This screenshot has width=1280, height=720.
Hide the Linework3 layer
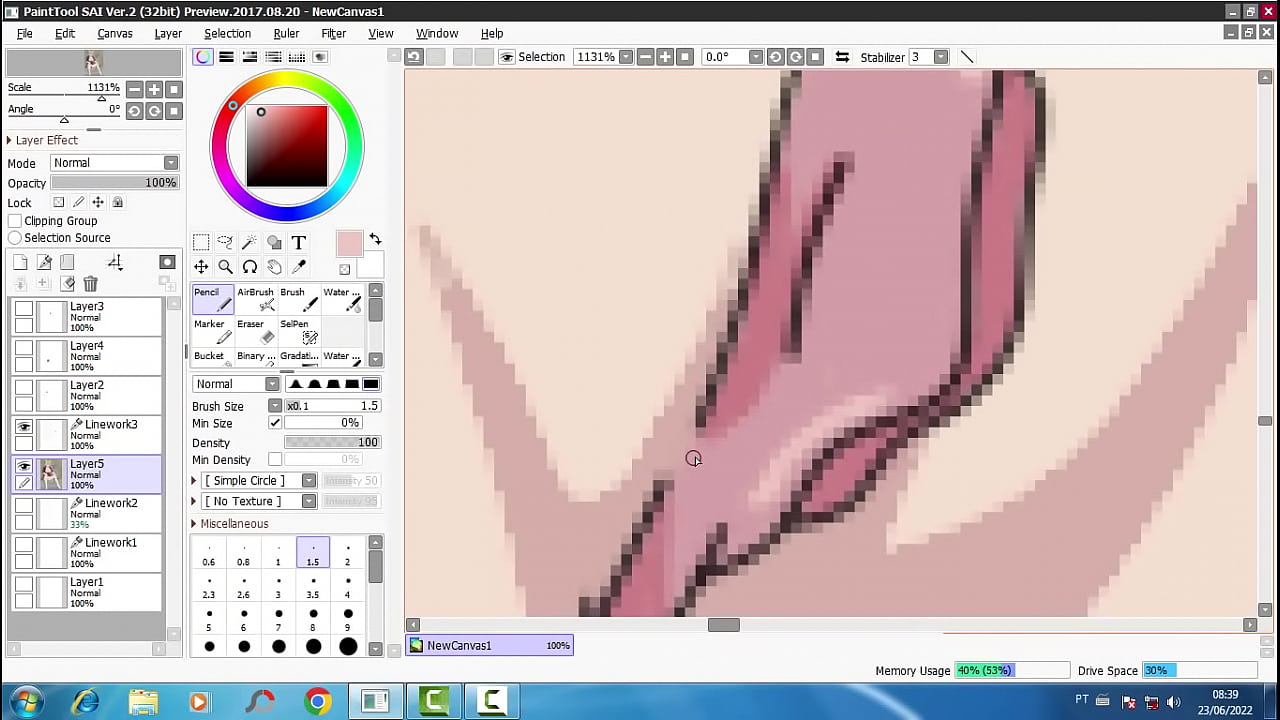click(x=23, y=424)
